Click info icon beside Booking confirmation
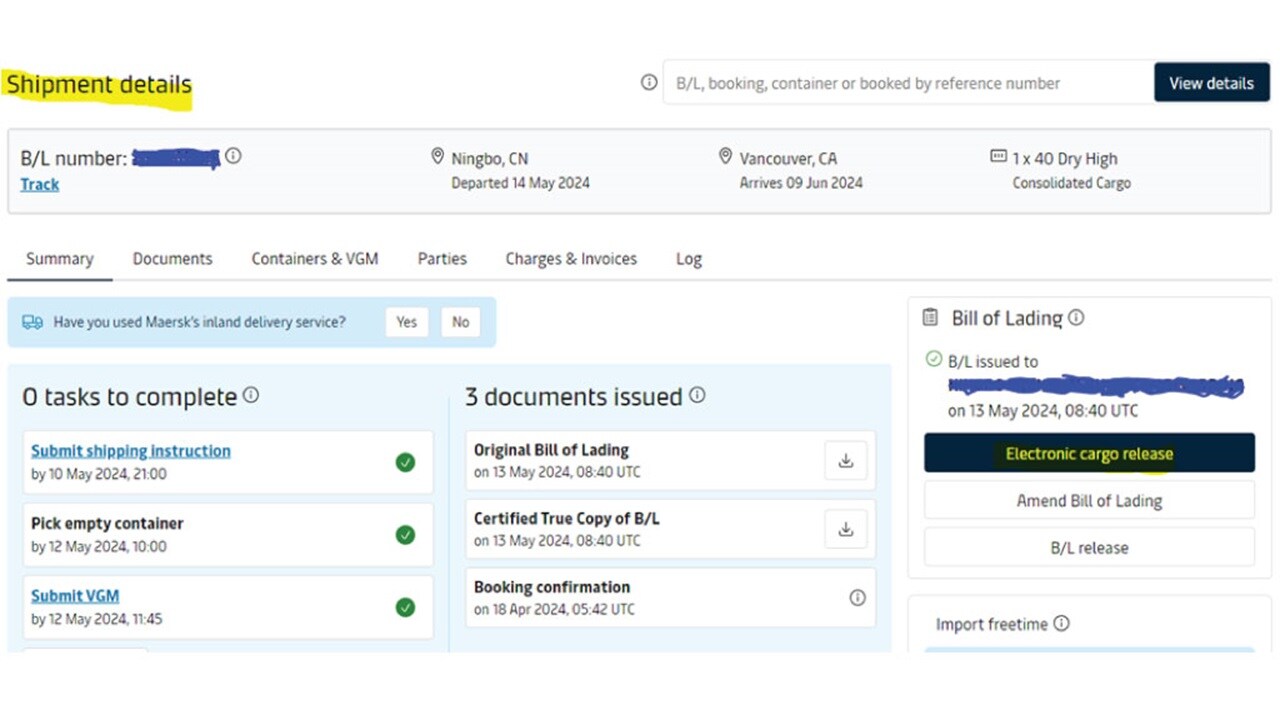The width and height of the screenshot is (1280, 720). 857,598
